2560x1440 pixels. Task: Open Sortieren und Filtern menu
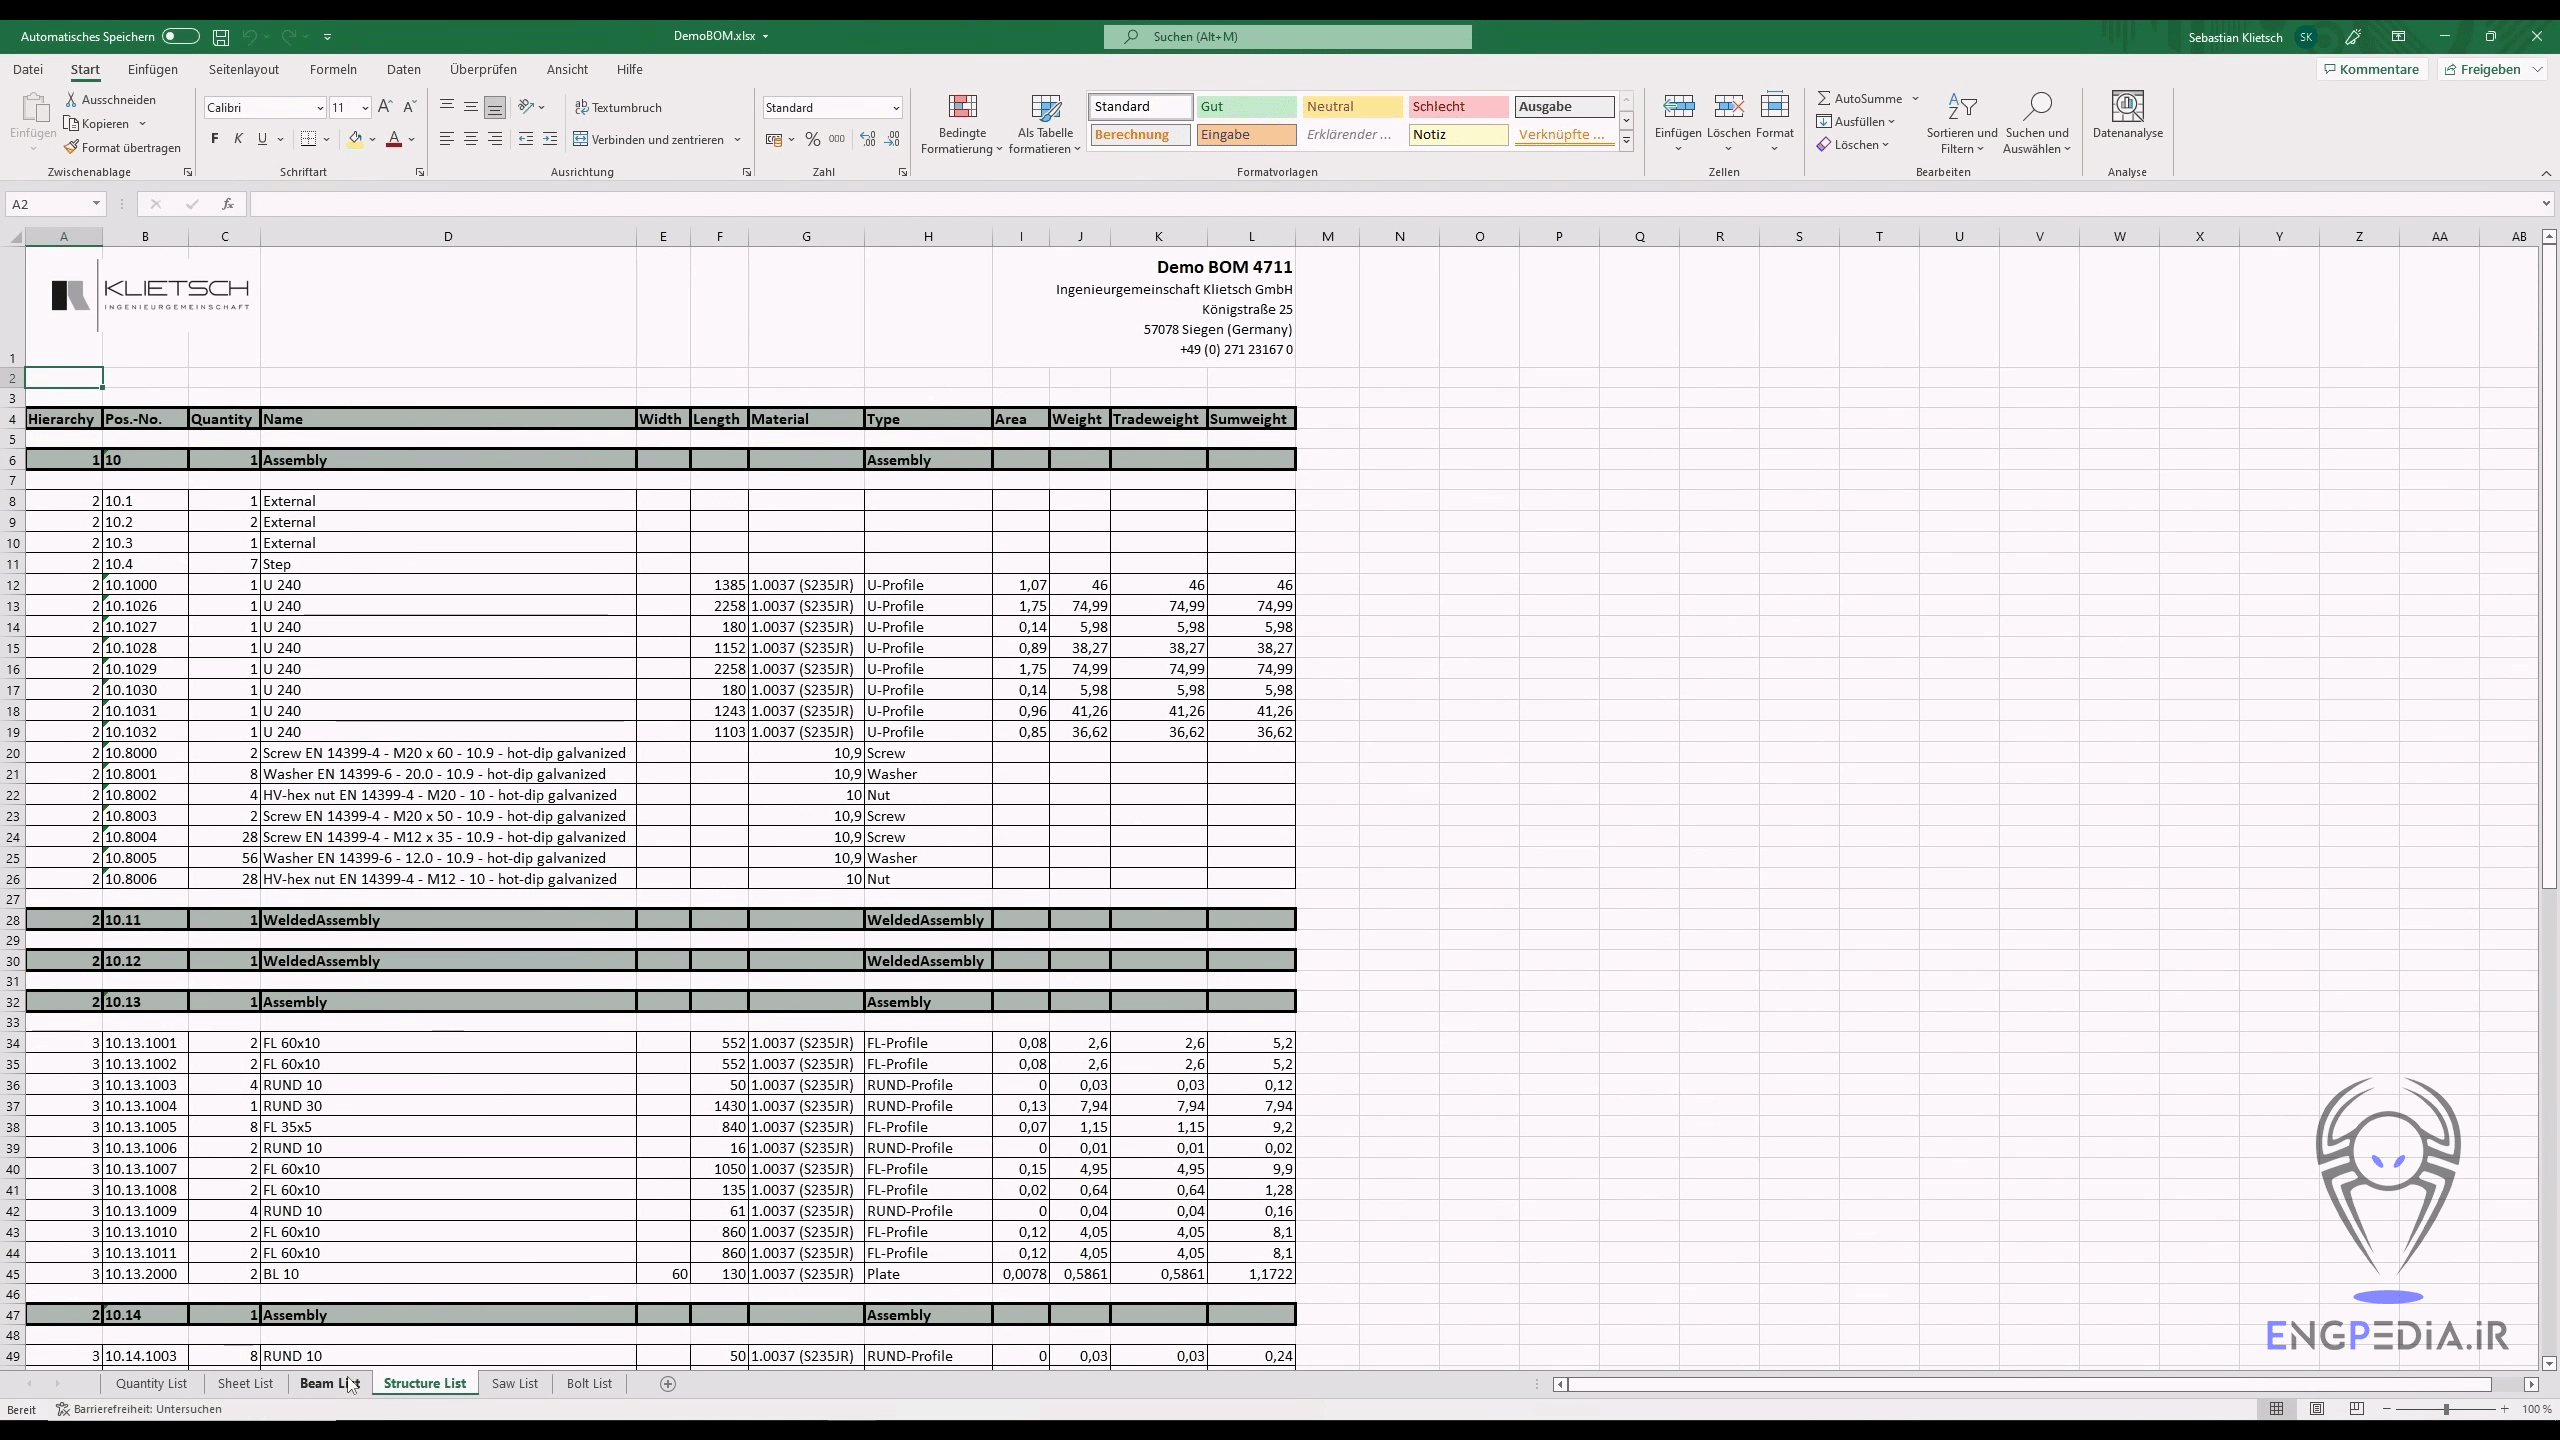[1962, 124]
